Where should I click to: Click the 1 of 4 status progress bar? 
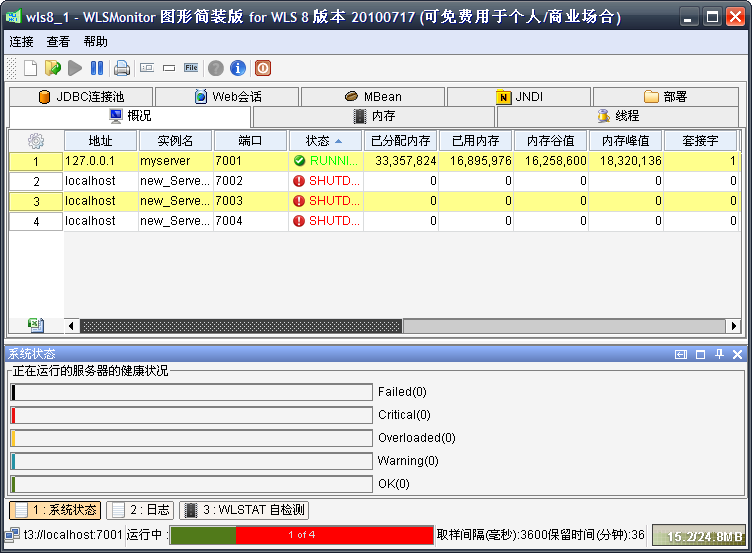click(x=302, y=535)
